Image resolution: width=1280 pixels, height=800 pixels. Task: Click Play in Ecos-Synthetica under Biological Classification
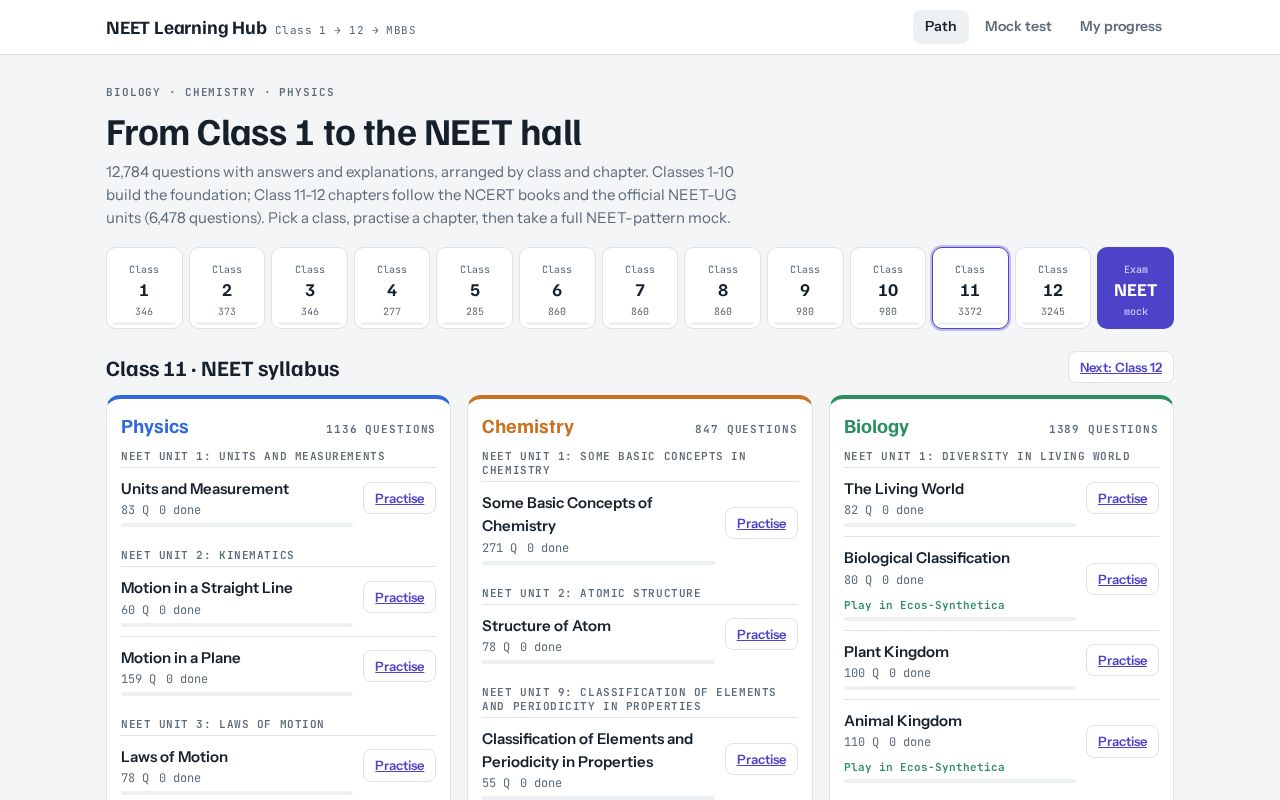tap(924, 605)
